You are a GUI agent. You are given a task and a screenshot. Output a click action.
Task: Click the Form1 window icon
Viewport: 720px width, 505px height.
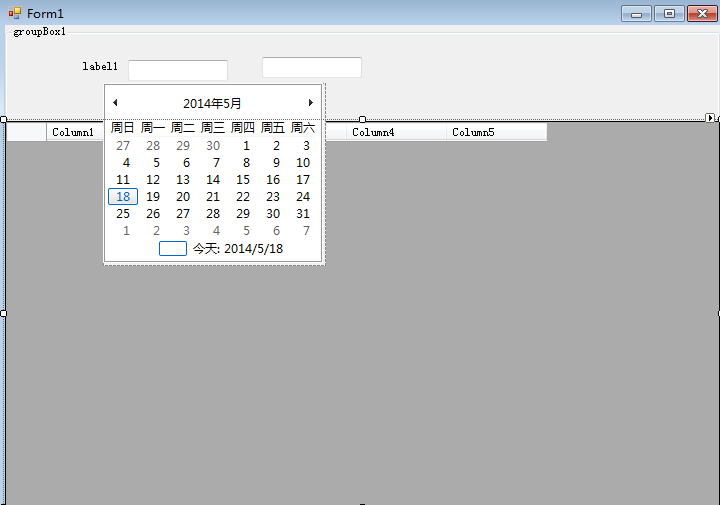15,13
